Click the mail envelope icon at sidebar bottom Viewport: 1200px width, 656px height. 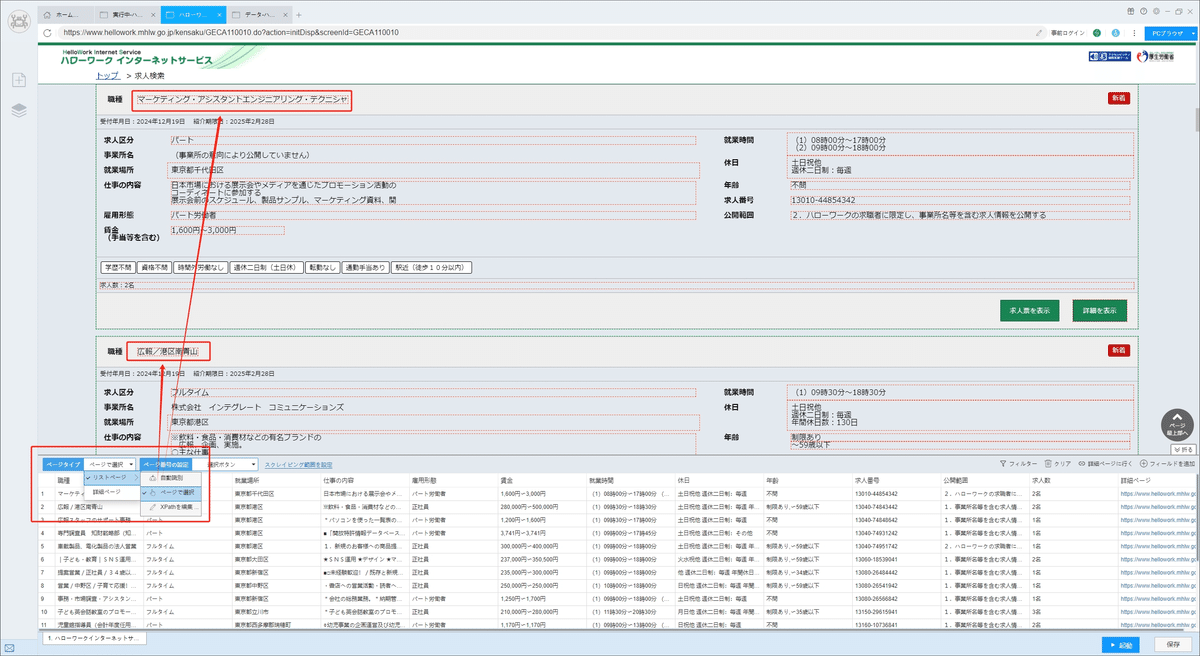point(9,649)
